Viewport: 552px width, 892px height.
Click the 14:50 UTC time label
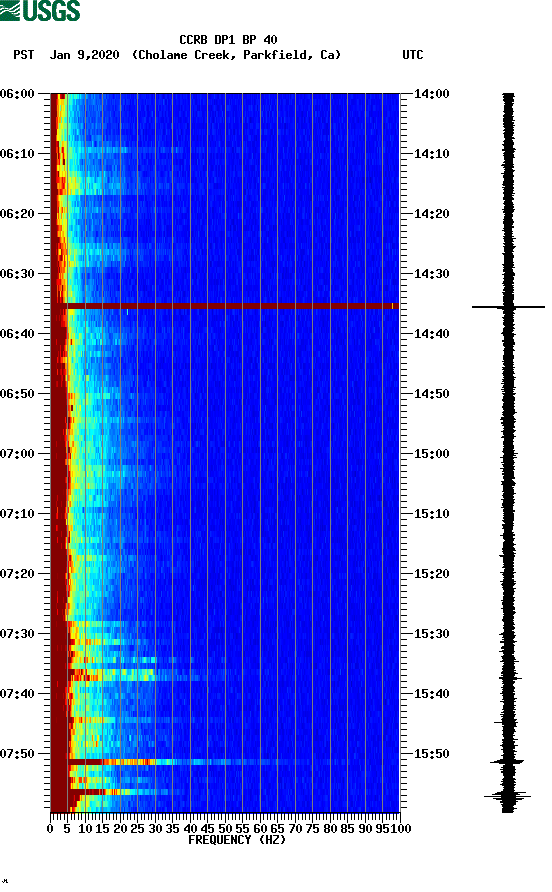[432, 394]
